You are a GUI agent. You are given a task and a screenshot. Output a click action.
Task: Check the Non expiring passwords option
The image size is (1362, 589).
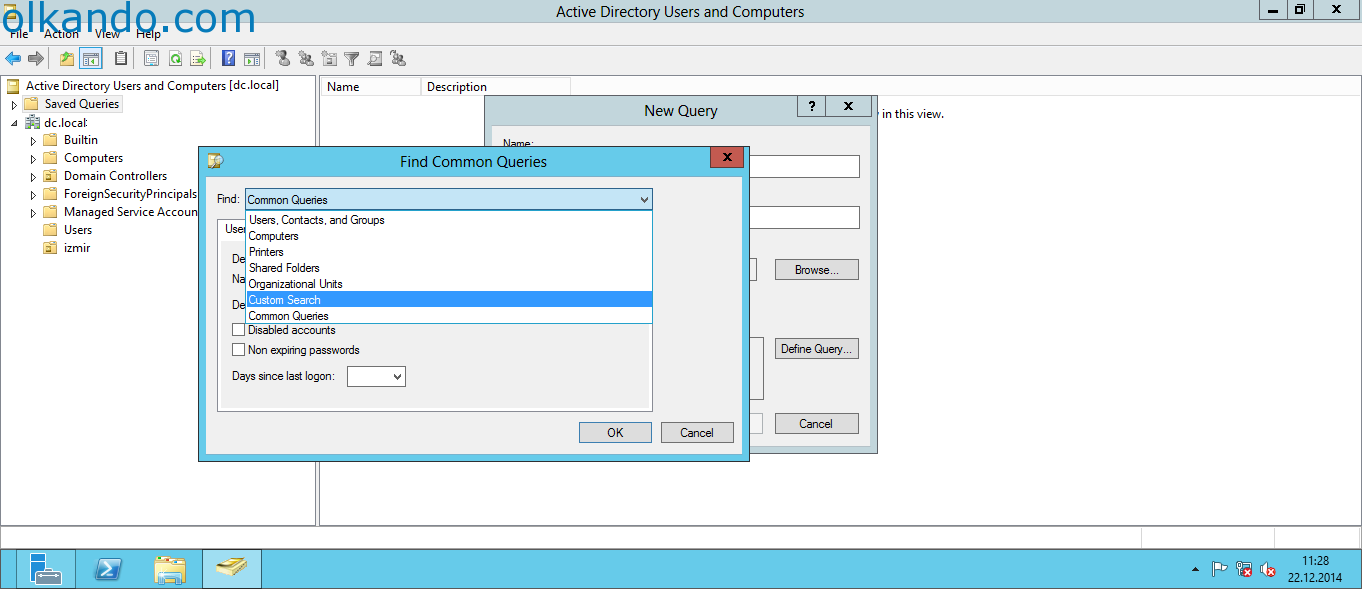[238, 350]
